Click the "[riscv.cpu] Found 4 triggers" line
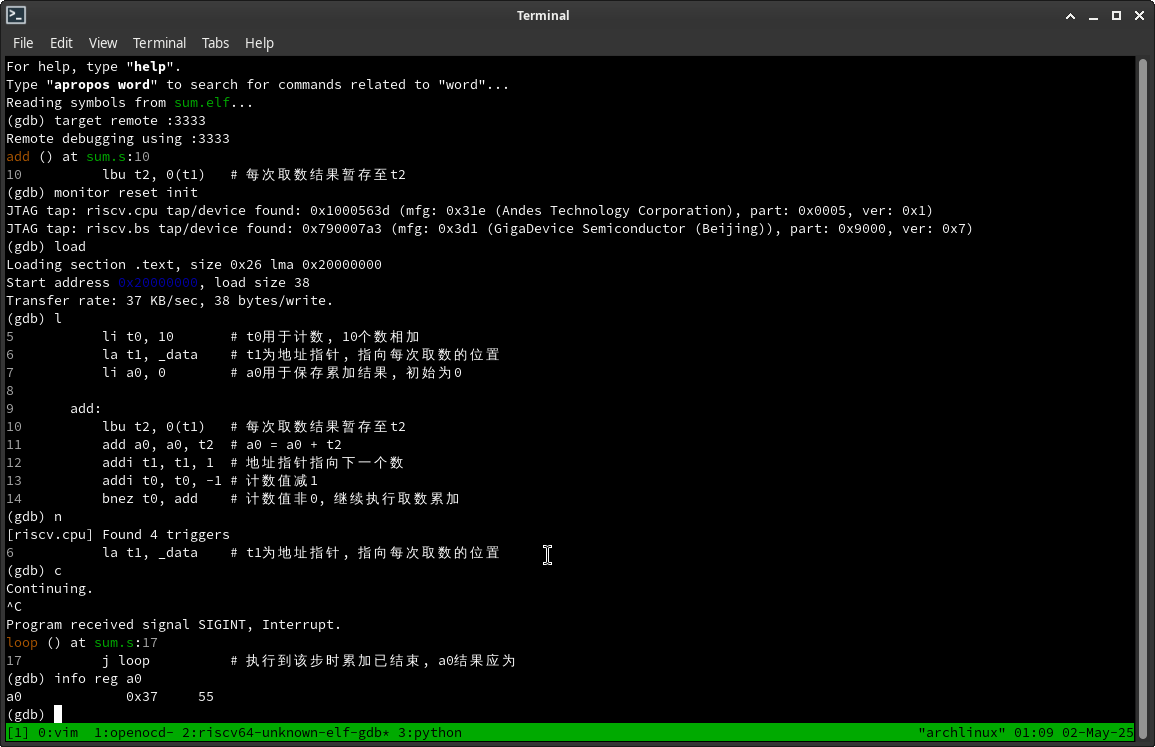This screenshot has width=1155, height=747. pos(118,535)
